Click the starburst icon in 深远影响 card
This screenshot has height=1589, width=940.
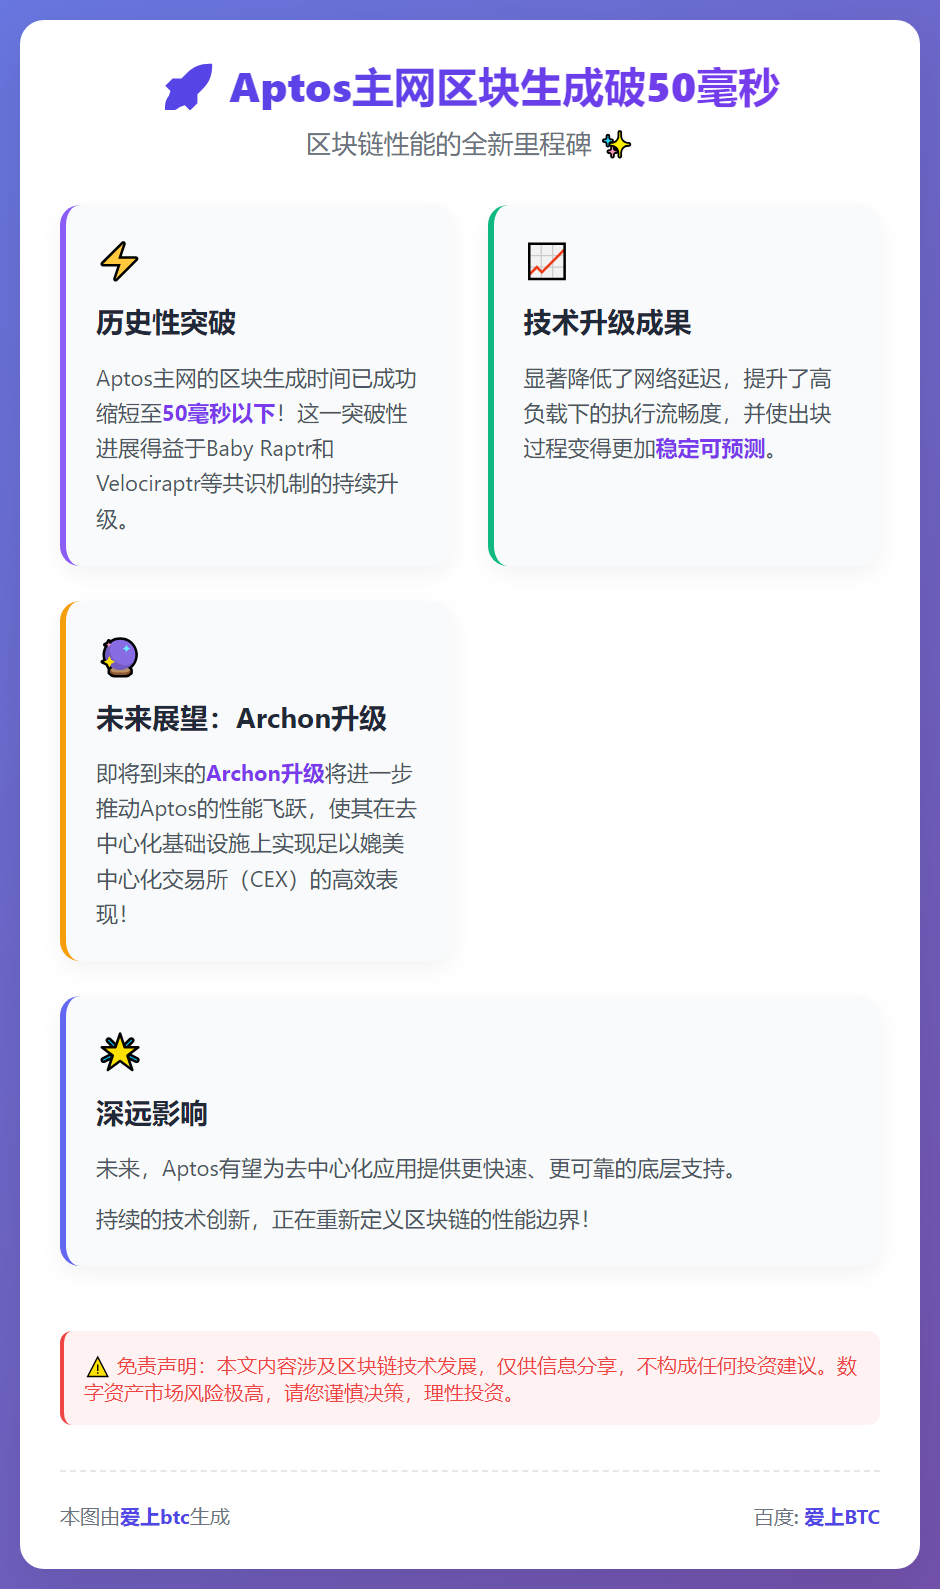pos(120,1052)
